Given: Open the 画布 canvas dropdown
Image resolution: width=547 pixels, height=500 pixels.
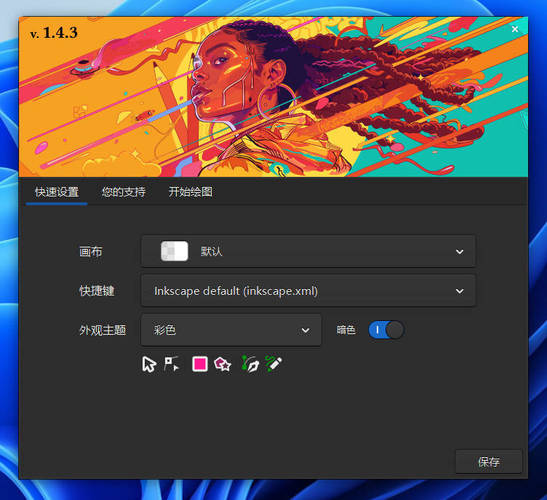Looking at the screenshot, I should click(x=308, y=251).
